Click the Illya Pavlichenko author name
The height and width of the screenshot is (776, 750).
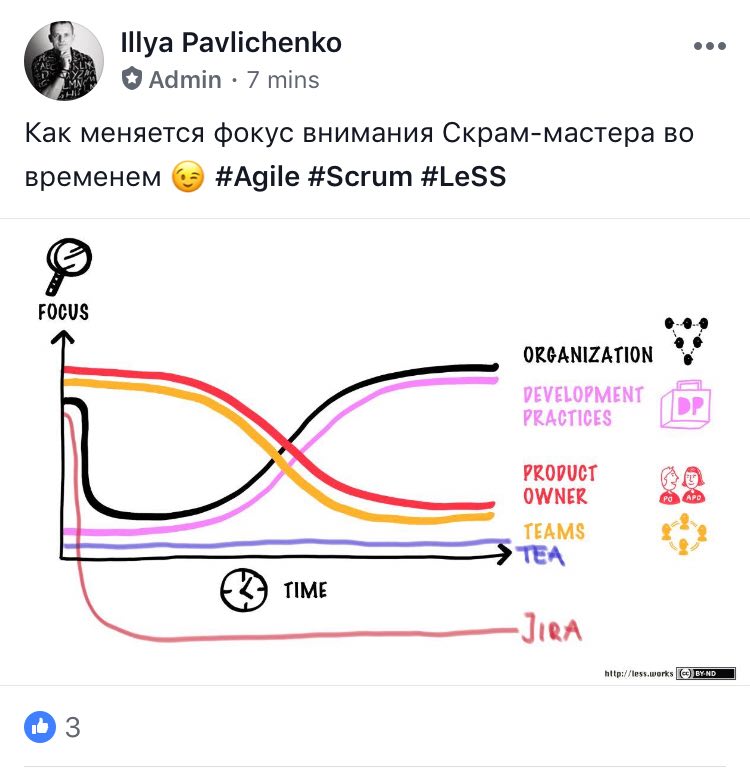tap(231, 43)
